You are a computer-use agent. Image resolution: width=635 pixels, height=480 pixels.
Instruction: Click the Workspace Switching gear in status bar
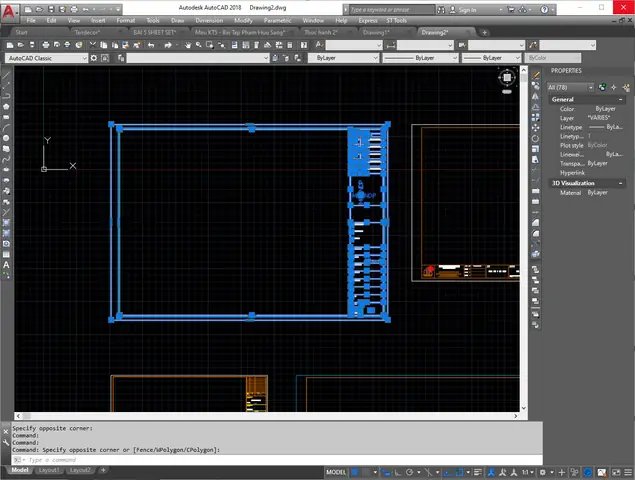tap(543, 472)
